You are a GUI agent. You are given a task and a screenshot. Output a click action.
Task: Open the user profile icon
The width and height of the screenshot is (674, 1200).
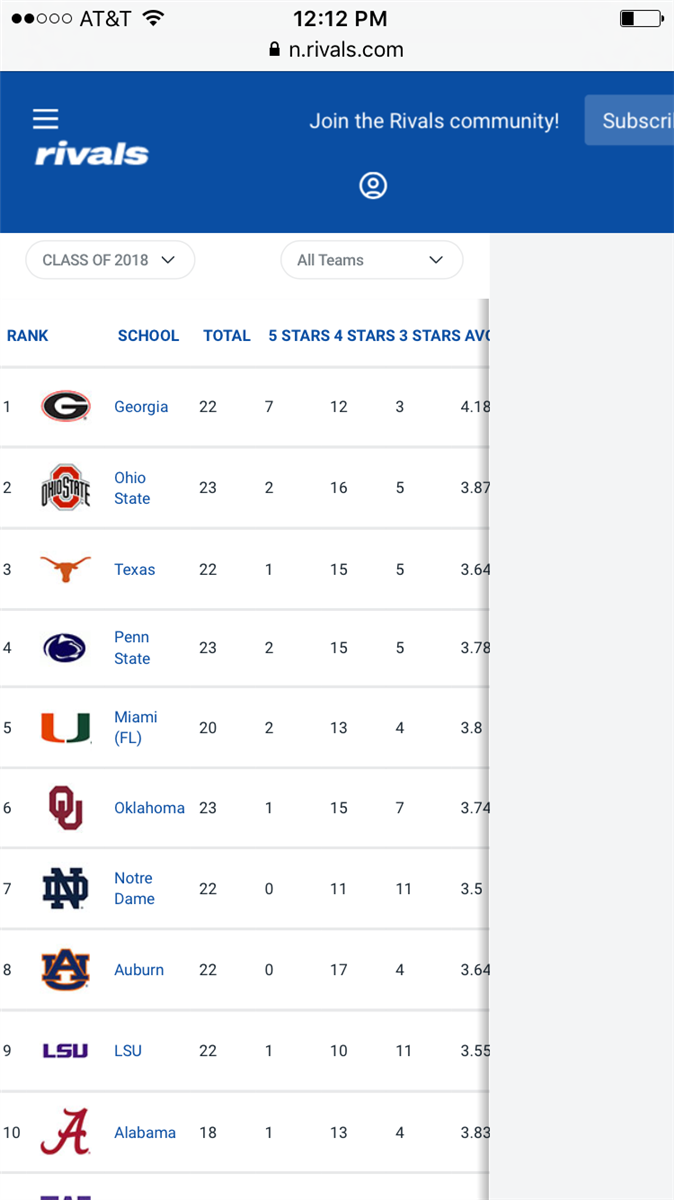[x=373, y=186]
